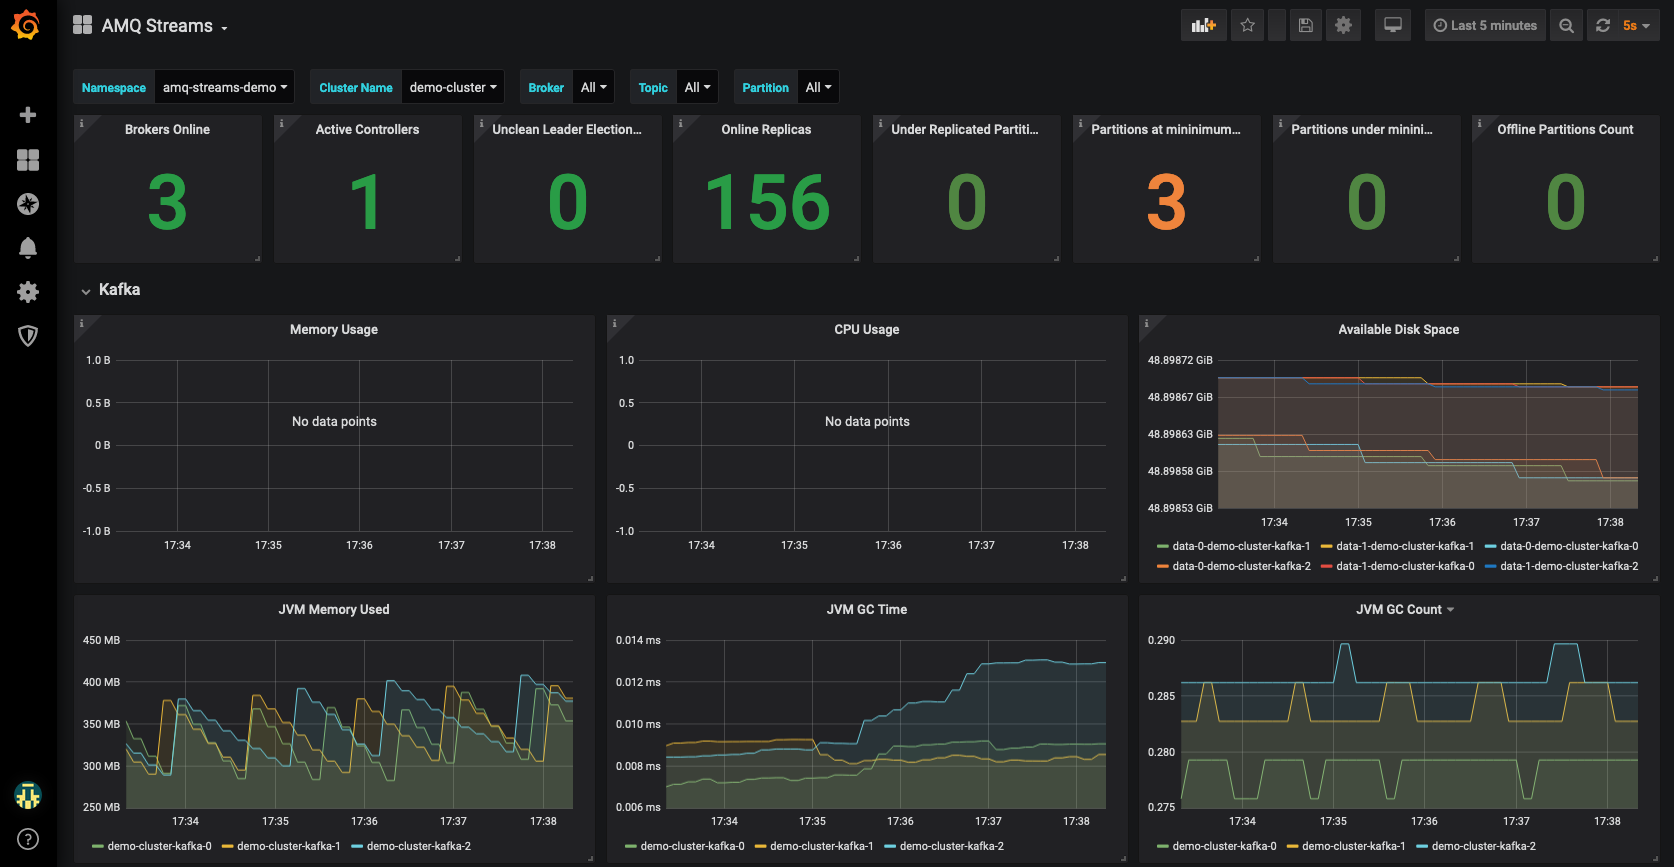
Task: Toggle data-0-demo-cluster-kafka-0 series in disk legend
Action: point(1569,547)
